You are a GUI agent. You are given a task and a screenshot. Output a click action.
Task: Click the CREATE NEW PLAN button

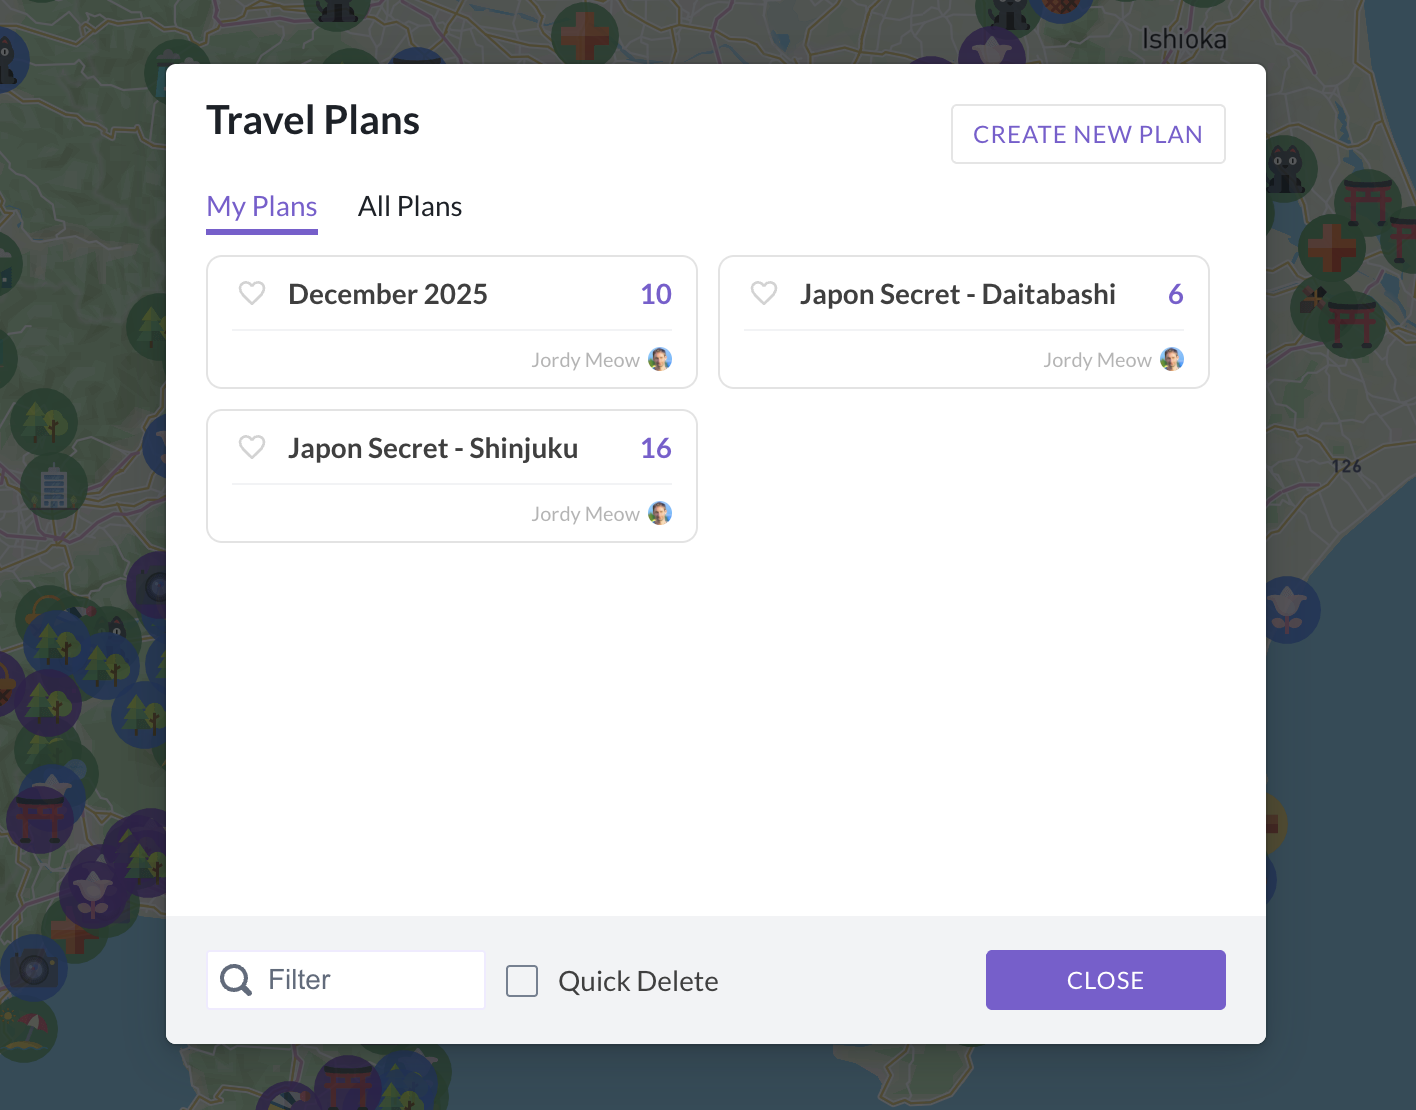click(x=1087, y=133)
